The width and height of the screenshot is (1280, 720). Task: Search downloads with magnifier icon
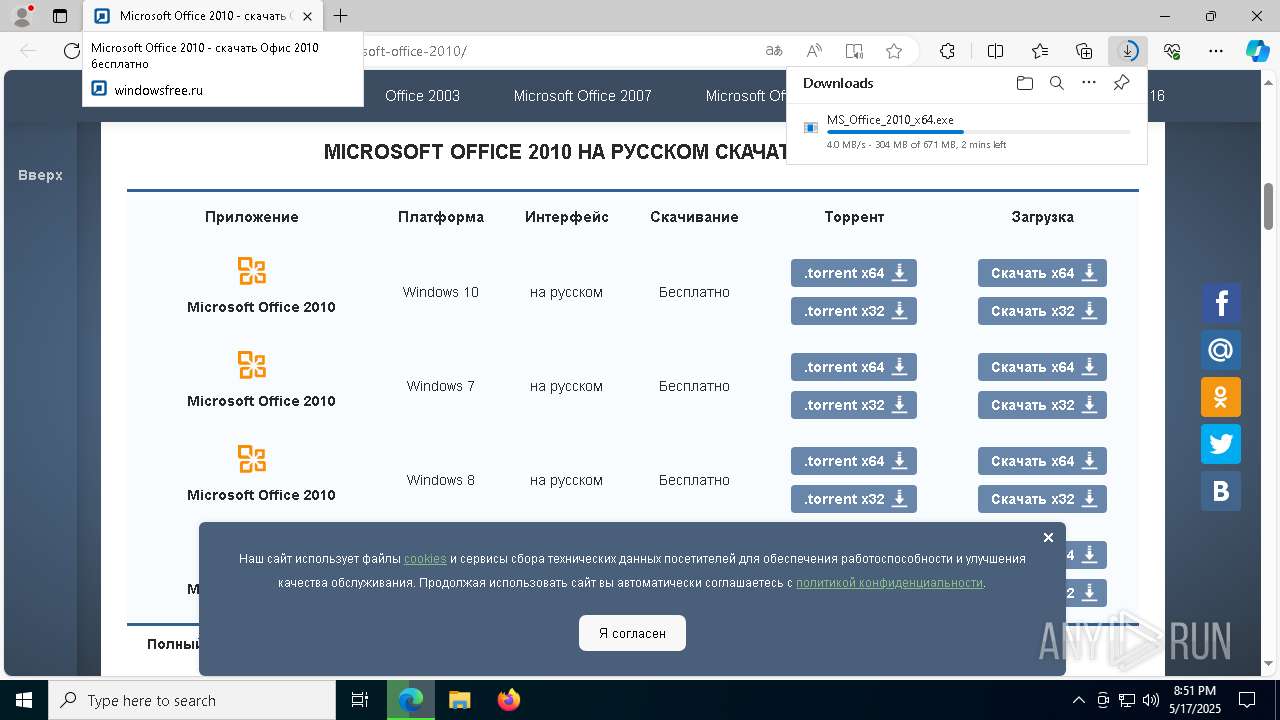[1056, 83]
